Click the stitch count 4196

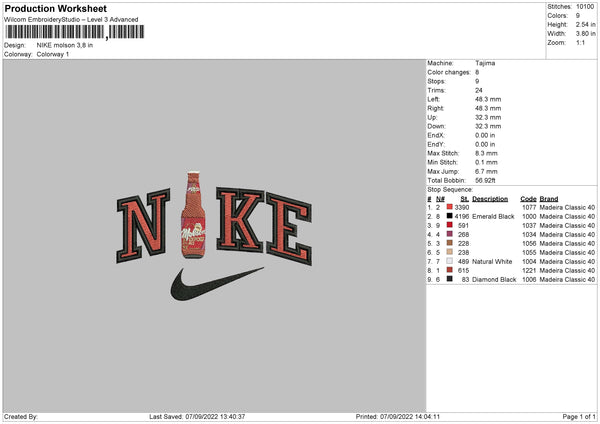click(x=462, y=217)
